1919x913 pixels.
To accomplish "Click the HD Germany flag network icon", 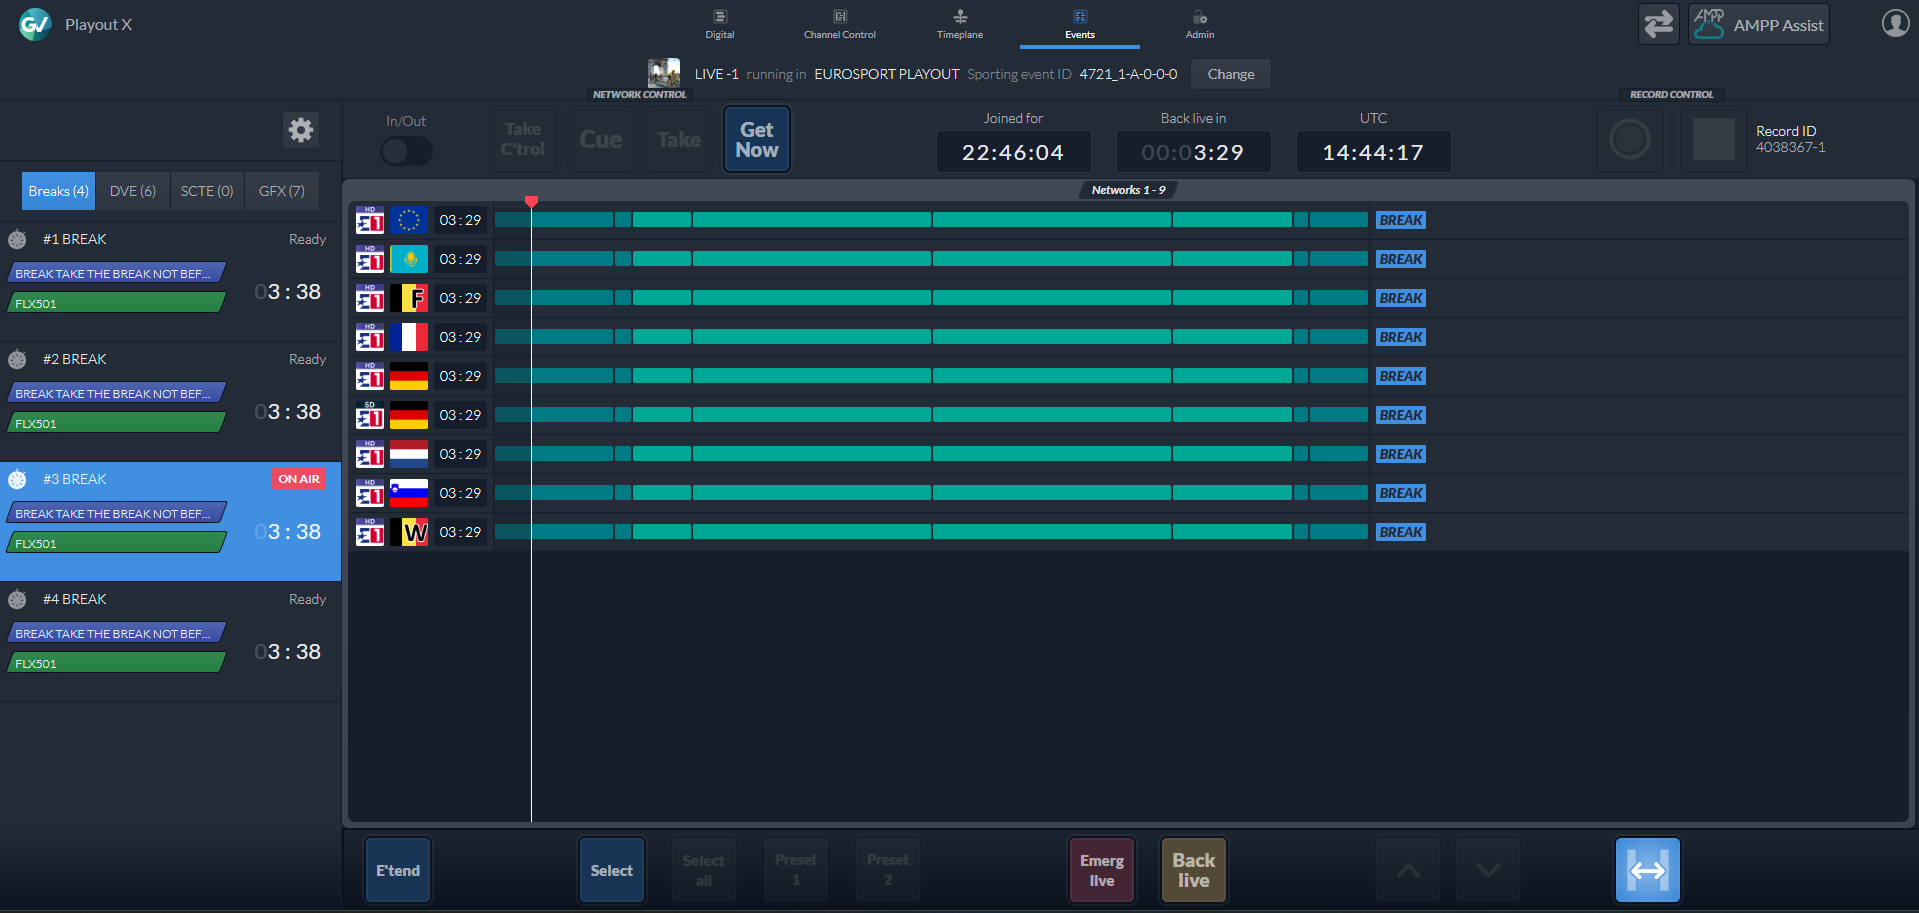I will 409,376.
